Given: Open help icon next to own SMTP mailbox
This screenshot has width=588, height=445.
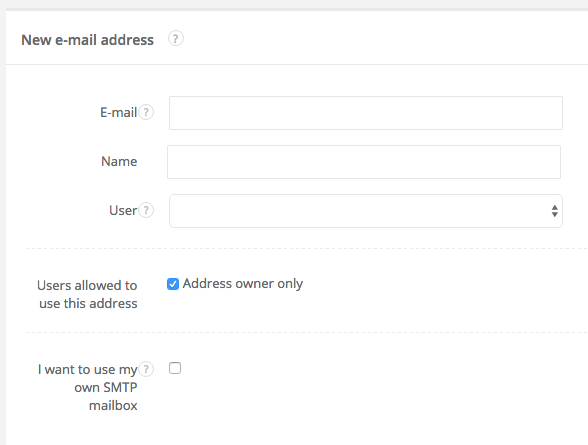Looking at the screenshot, I should click(x=146, y=369).
